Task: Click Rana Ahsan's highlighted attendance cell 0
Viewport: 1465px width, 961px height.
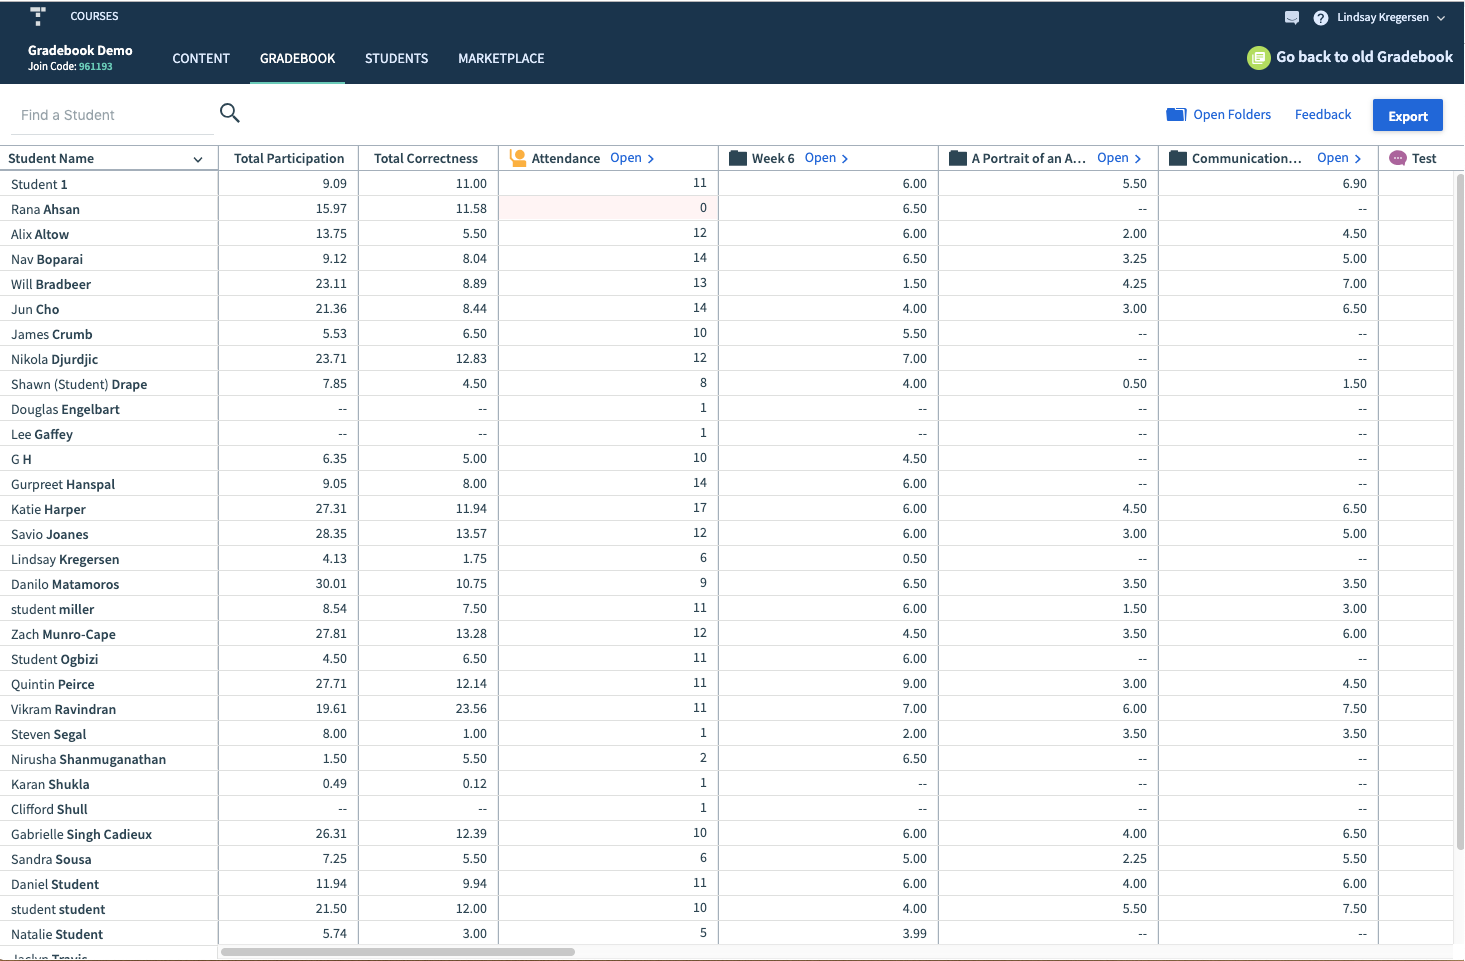Action: coord(608,208)
